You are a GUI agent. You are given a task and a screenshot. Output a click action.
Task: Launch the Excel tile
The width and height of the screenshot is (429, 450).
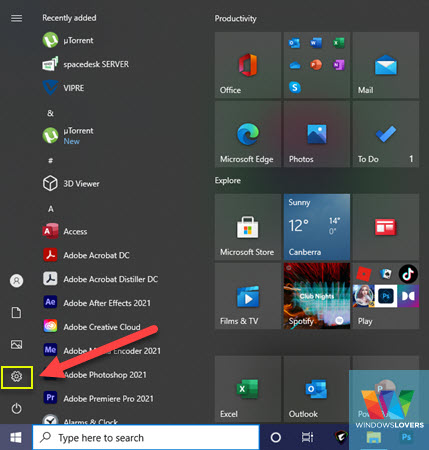[x=248, y=389]
